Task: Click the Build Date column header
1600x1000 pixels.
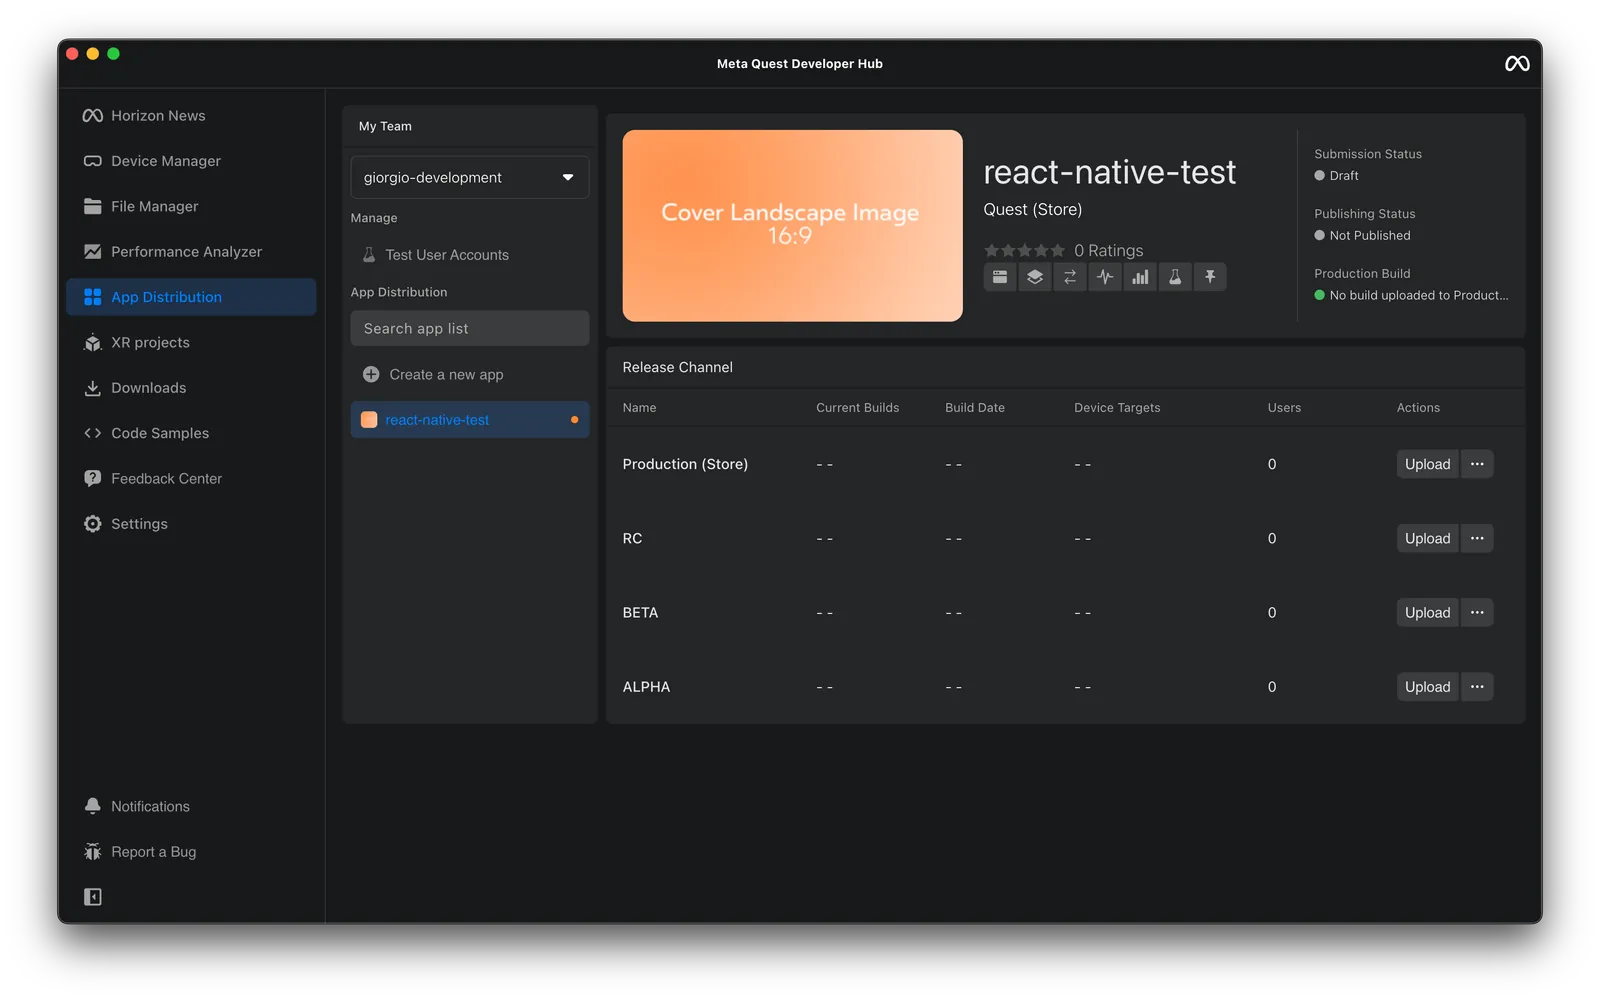Action: (975, 408)
